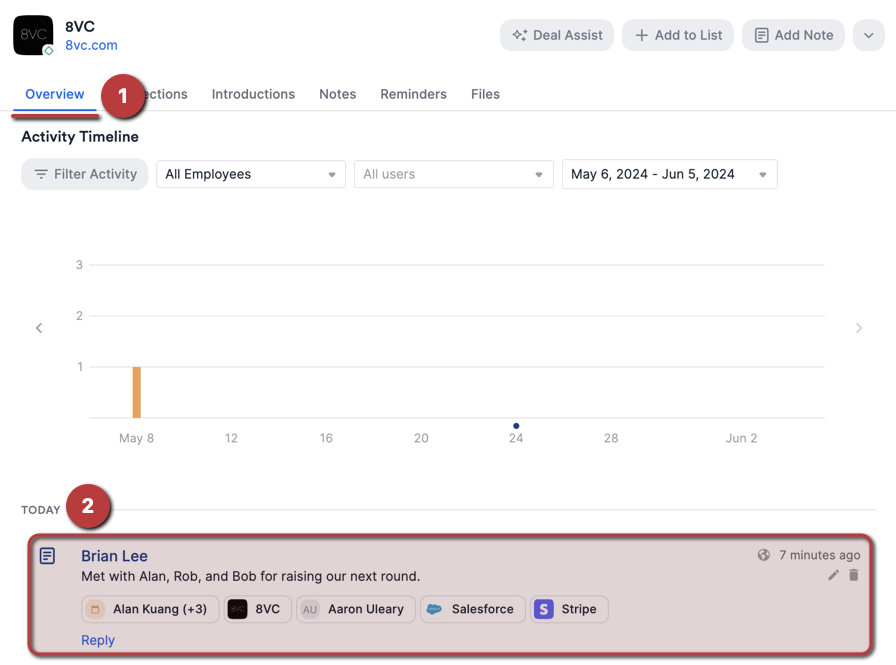Click the Stripe S icon chip
Image resolution: width=896 pixels, height=665 pixels.
click(x=544, y=609)
